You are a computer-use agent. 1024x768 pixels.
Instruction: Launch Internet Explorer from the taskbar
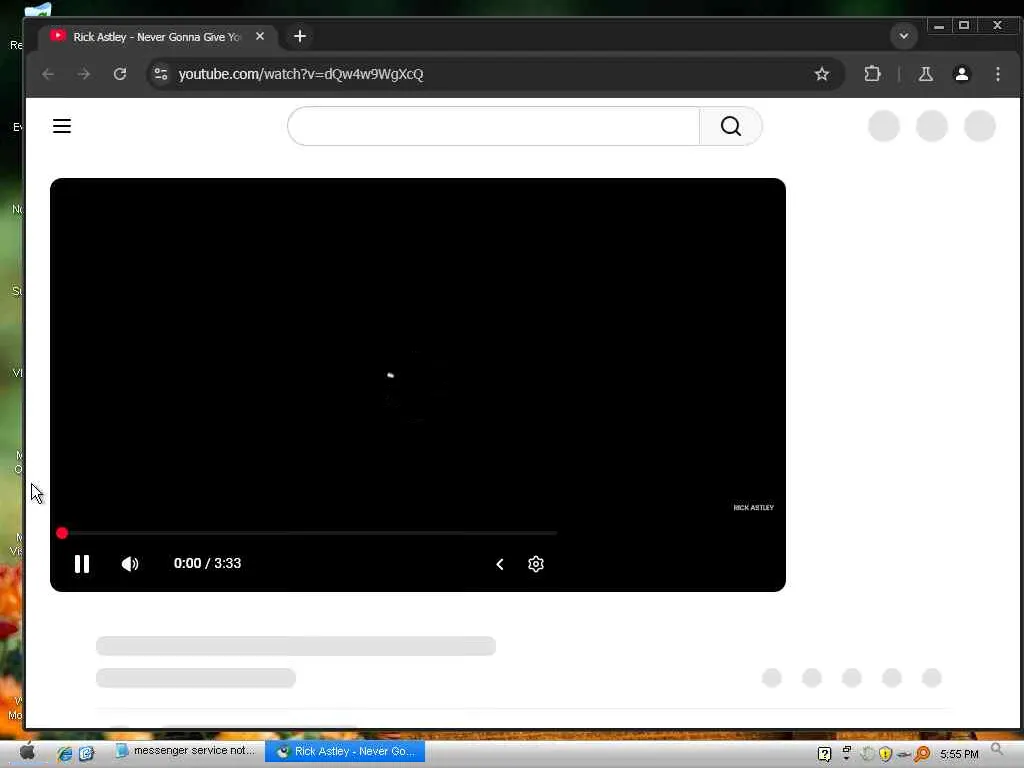(x=64, y=754)
